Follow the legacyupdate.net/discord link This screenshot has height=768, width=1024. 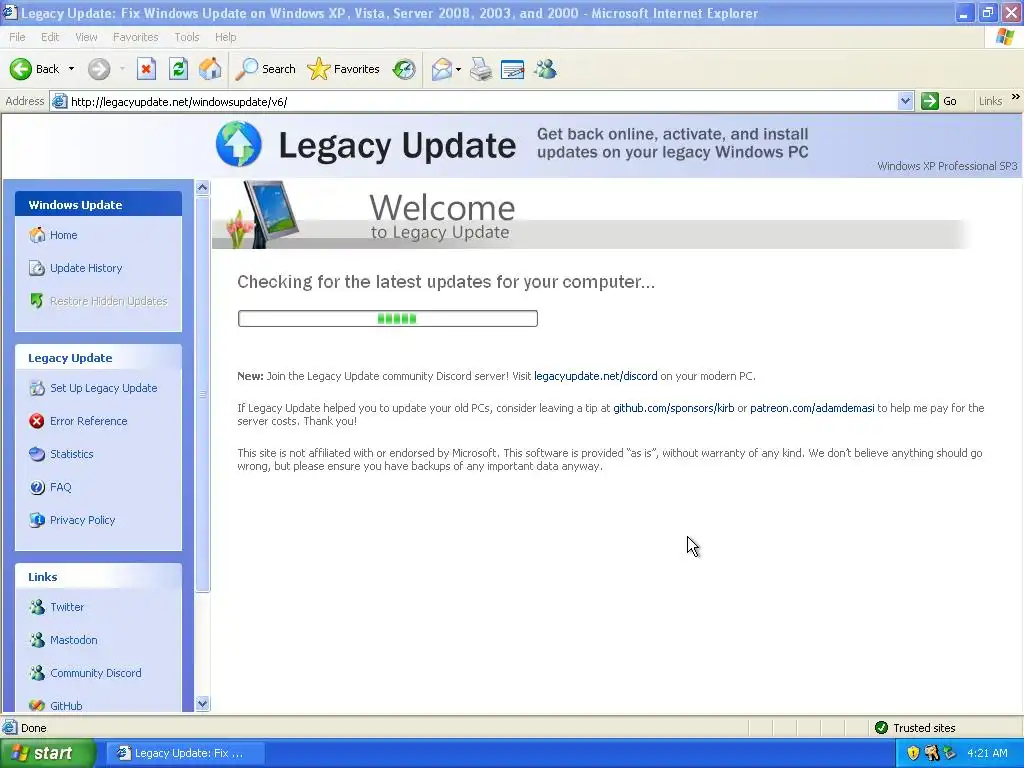[596, 376]
